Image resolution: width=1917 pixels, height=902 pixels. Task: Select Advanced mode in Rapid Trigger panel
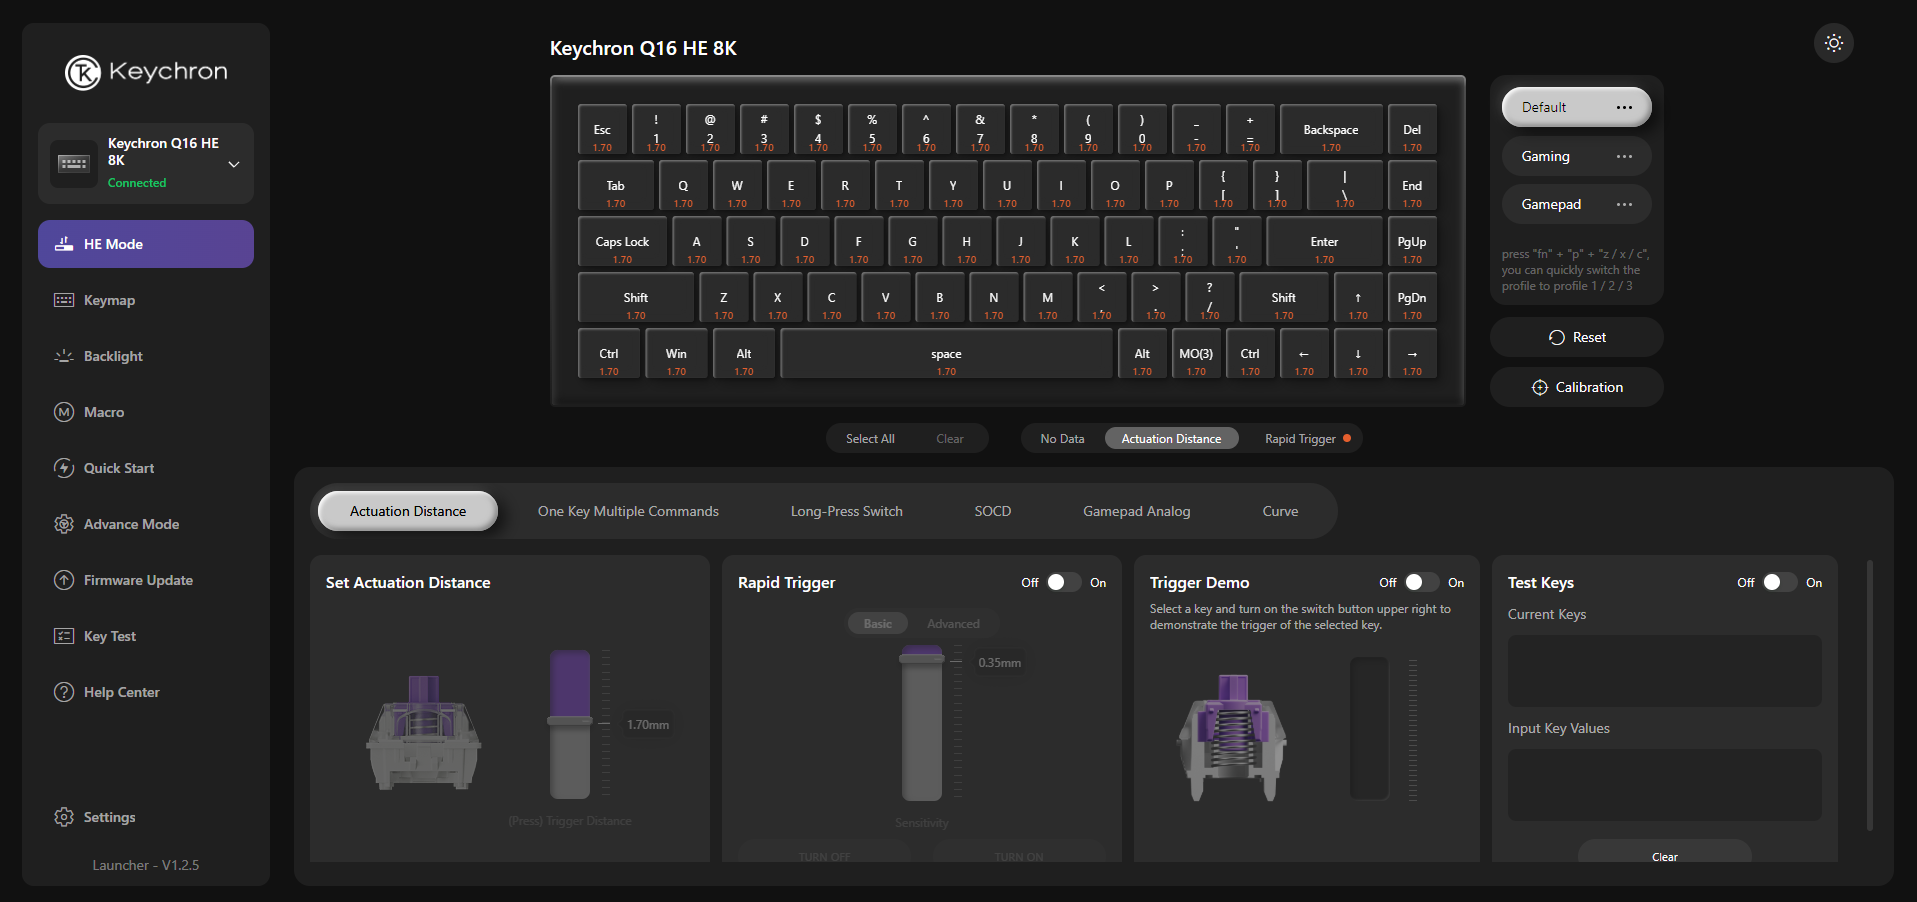pyautogui.click(x=953, y=624)
